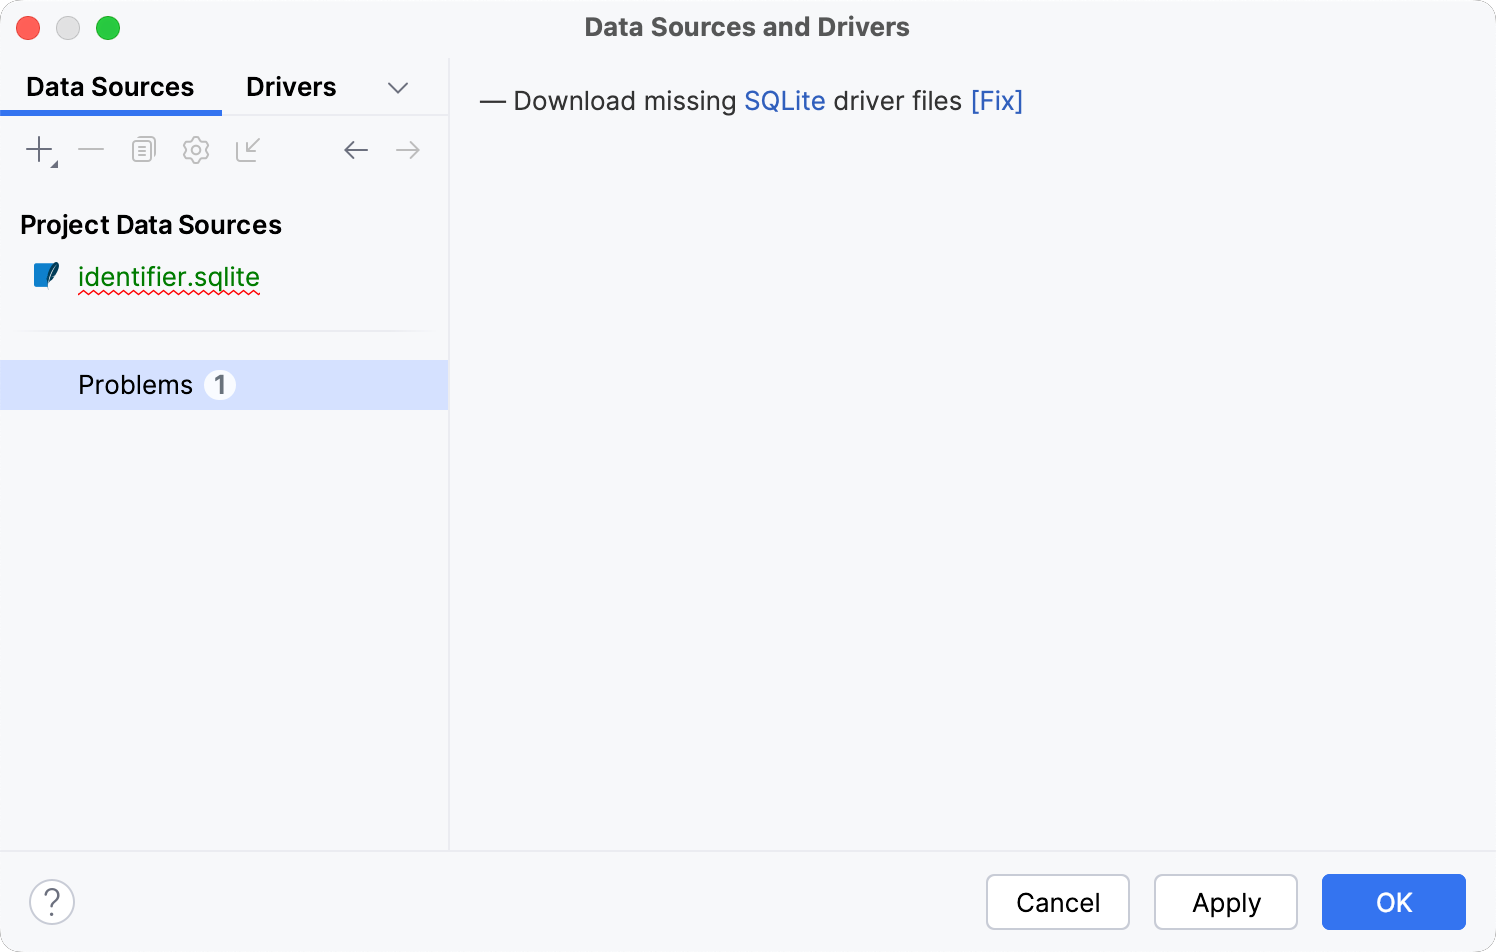The height and width of the screenshot is (952, 1496).
Task: Select the identifier.sqlite data source
Action: 168,277
